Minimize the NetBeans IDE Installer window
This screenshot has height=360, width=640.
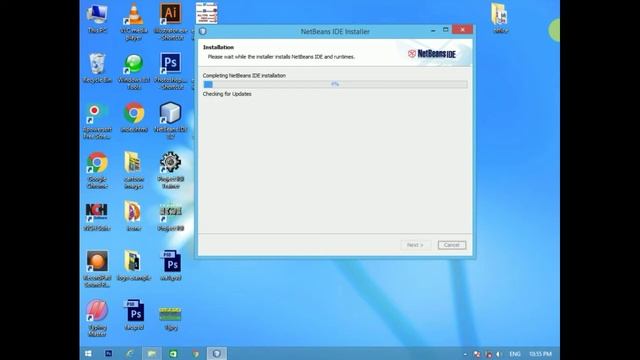point(433,30)
